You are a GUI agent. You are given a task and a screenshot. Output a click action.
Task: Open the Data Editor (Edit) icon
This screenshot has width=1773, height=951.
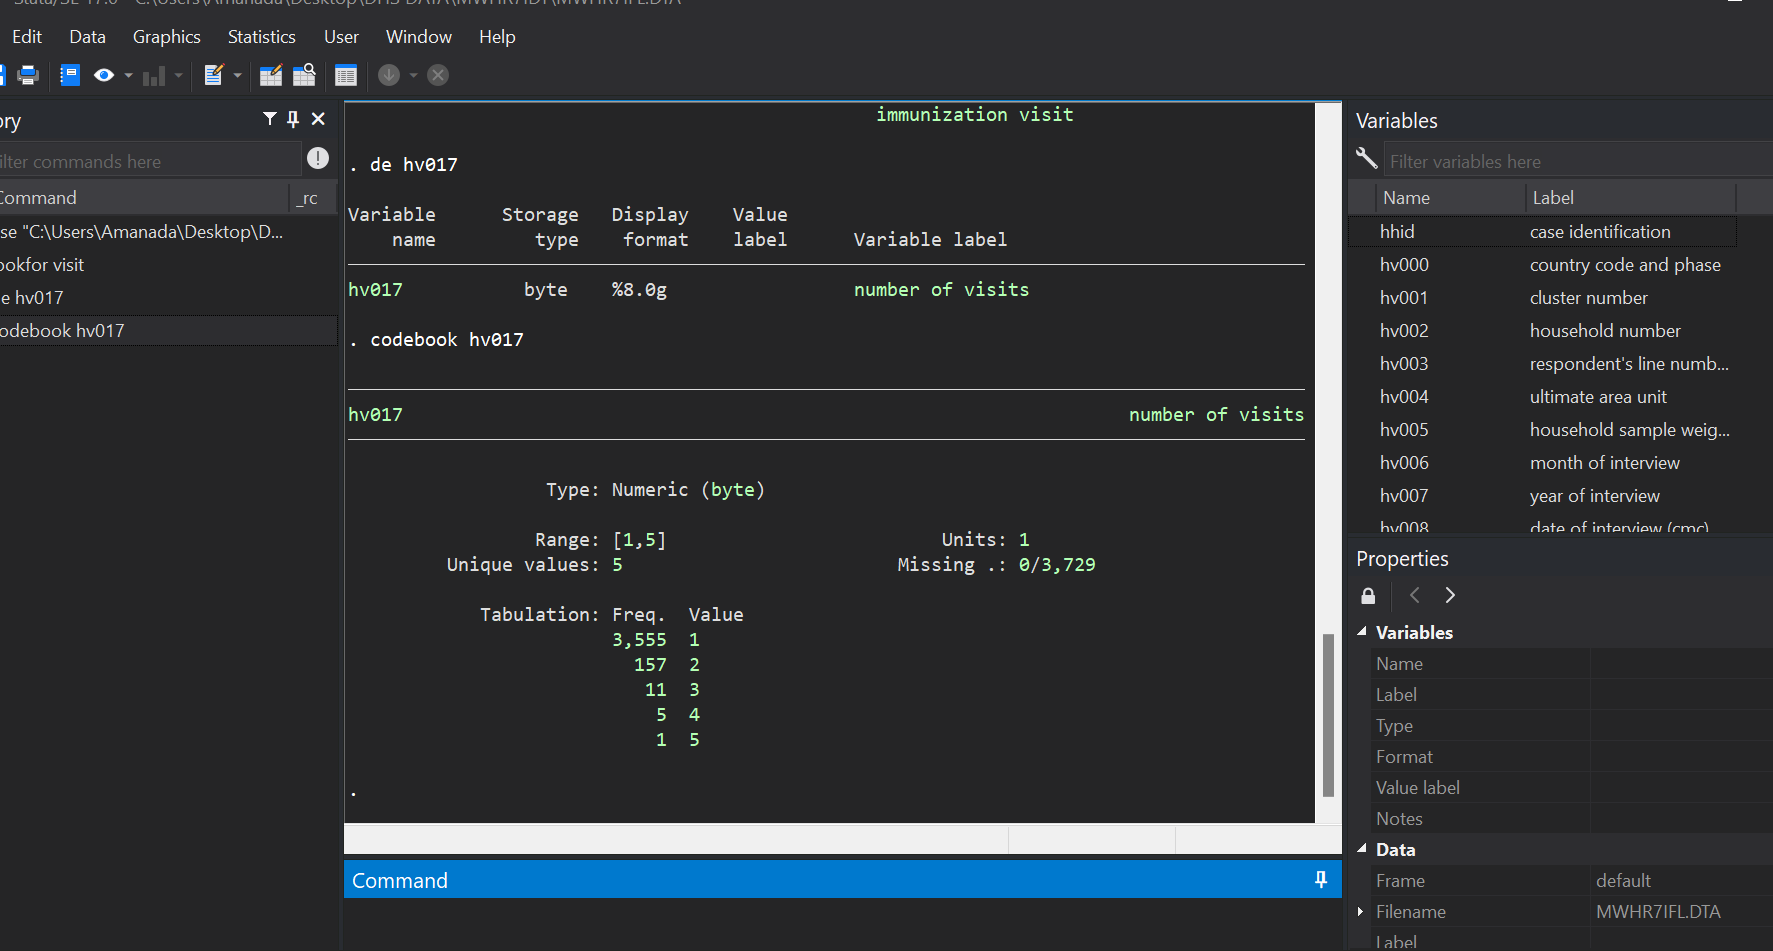tap(270, 75)
